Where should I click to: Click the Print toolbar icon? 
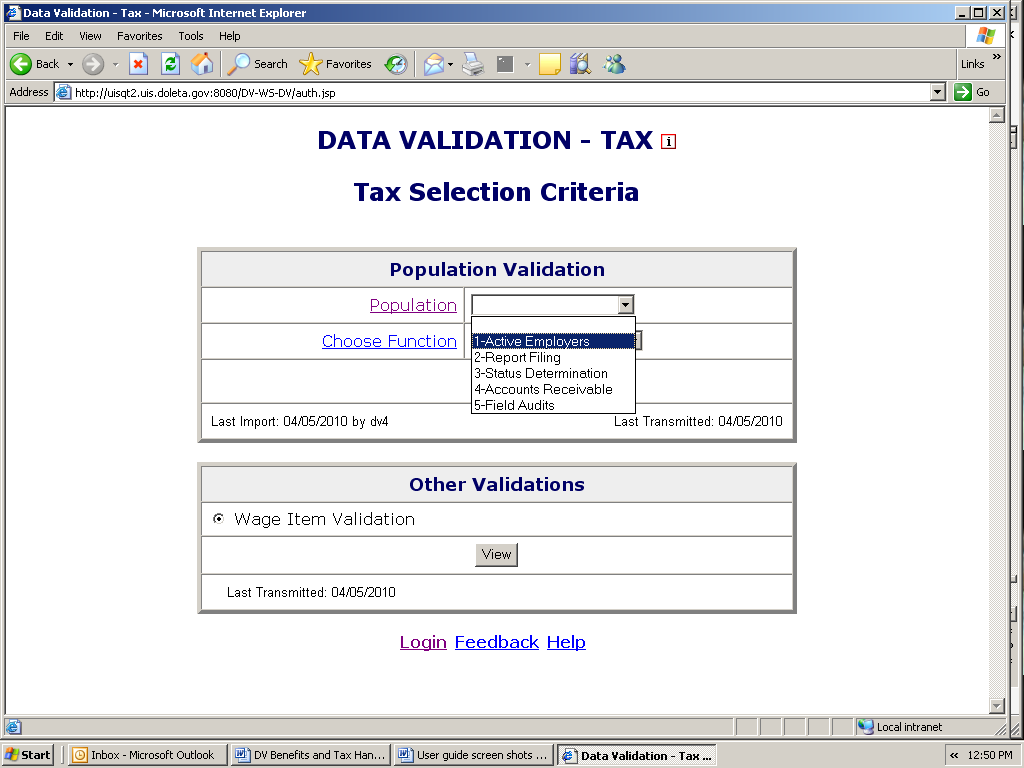[473, 64]
